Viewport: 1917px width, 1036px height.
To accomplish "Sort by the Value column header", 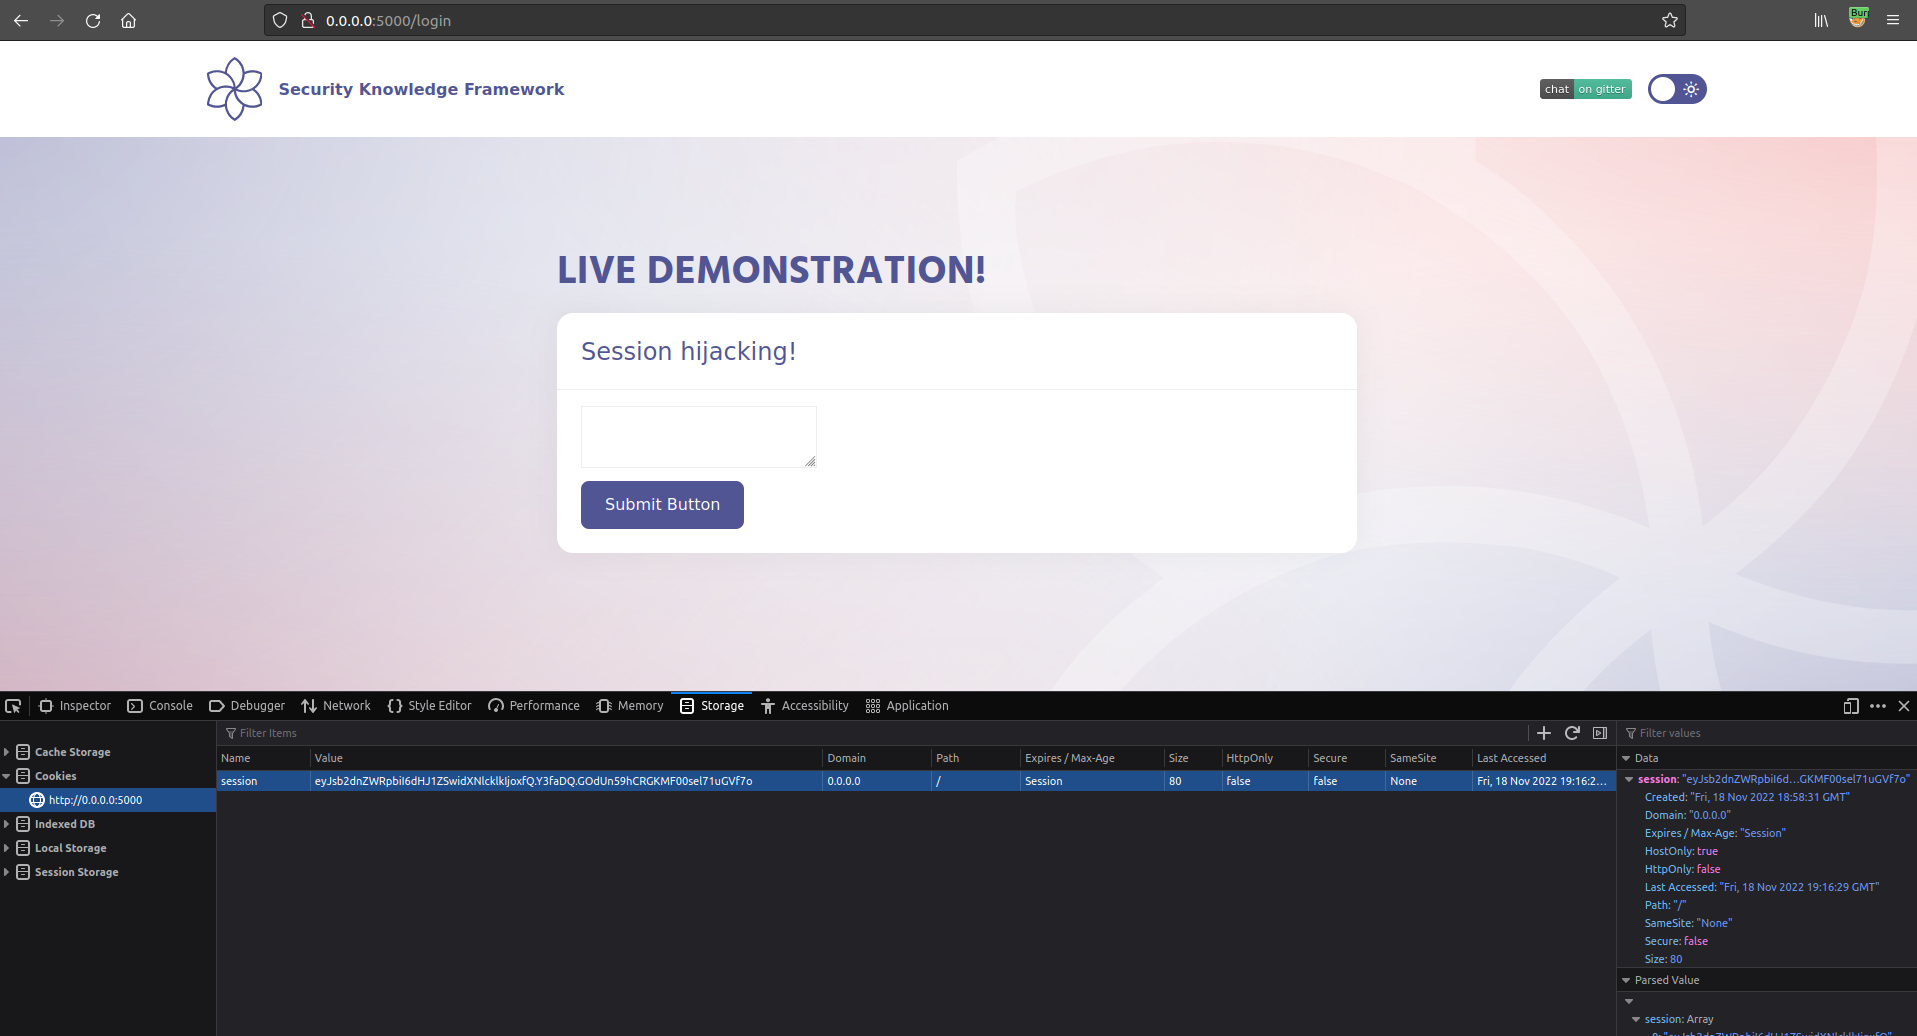I will pyautogui.click(x=567, y=758).
